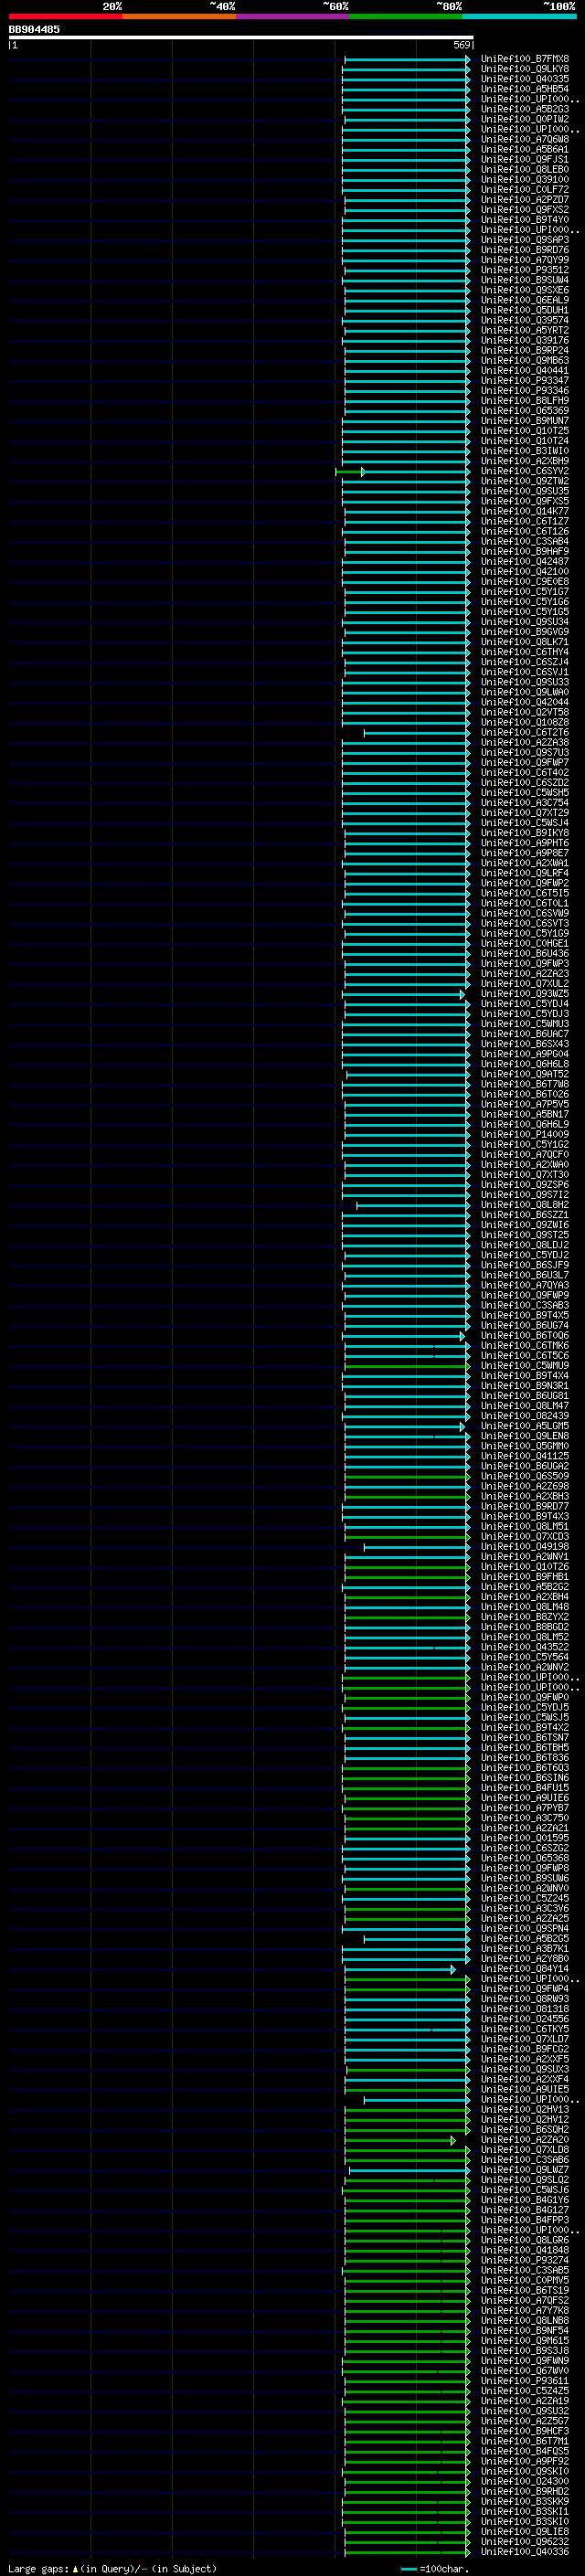
Task: Click hit name UniRef100_Q9SXE6
Action: [x=525, y=290]
